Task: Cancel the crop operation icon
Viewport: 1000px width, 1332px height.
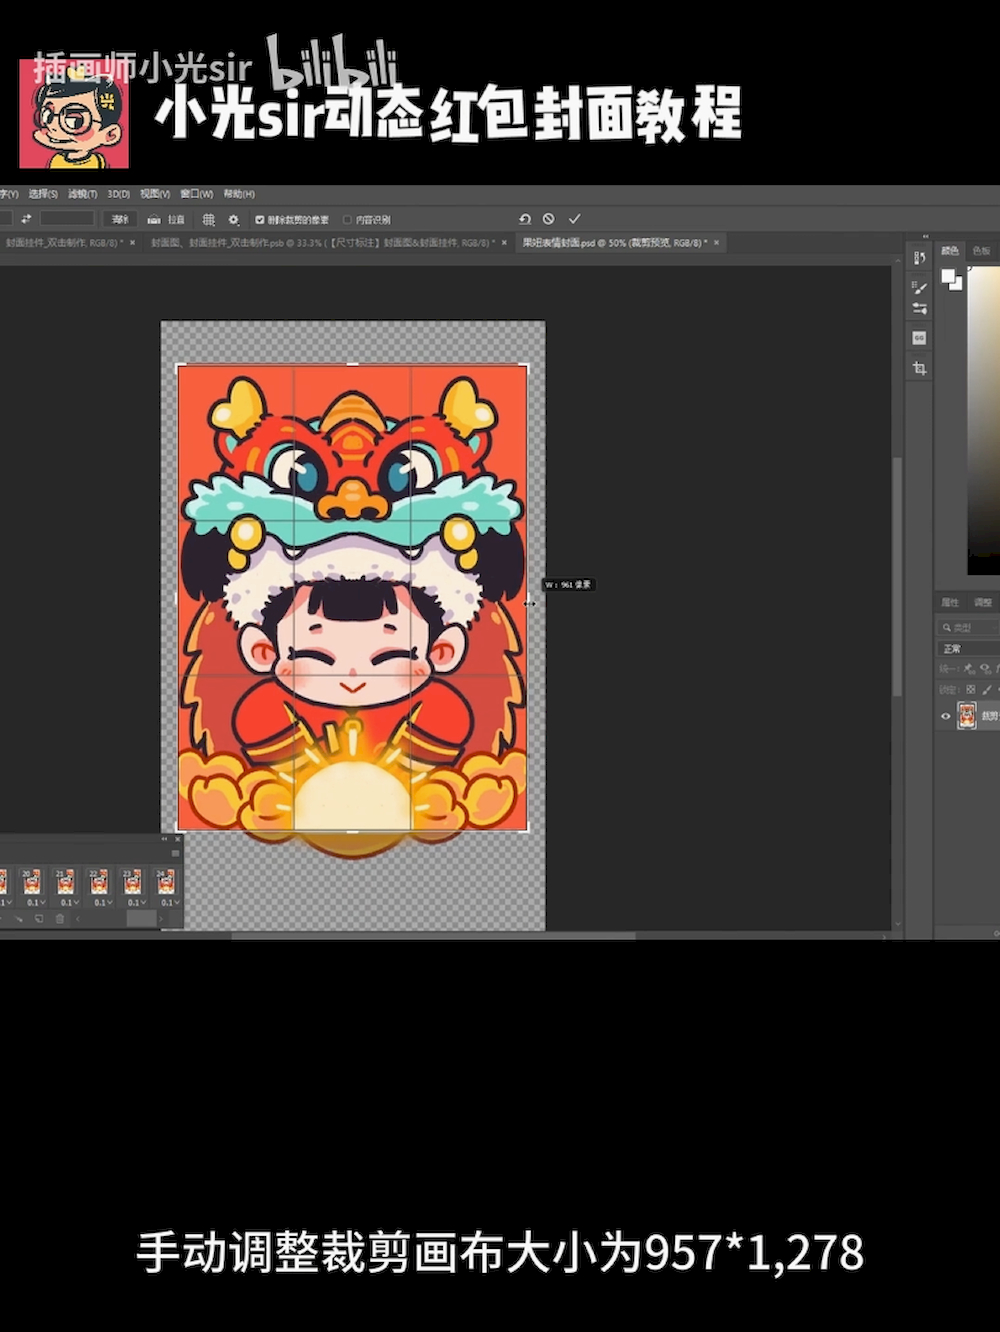Action: click(549, 219)
